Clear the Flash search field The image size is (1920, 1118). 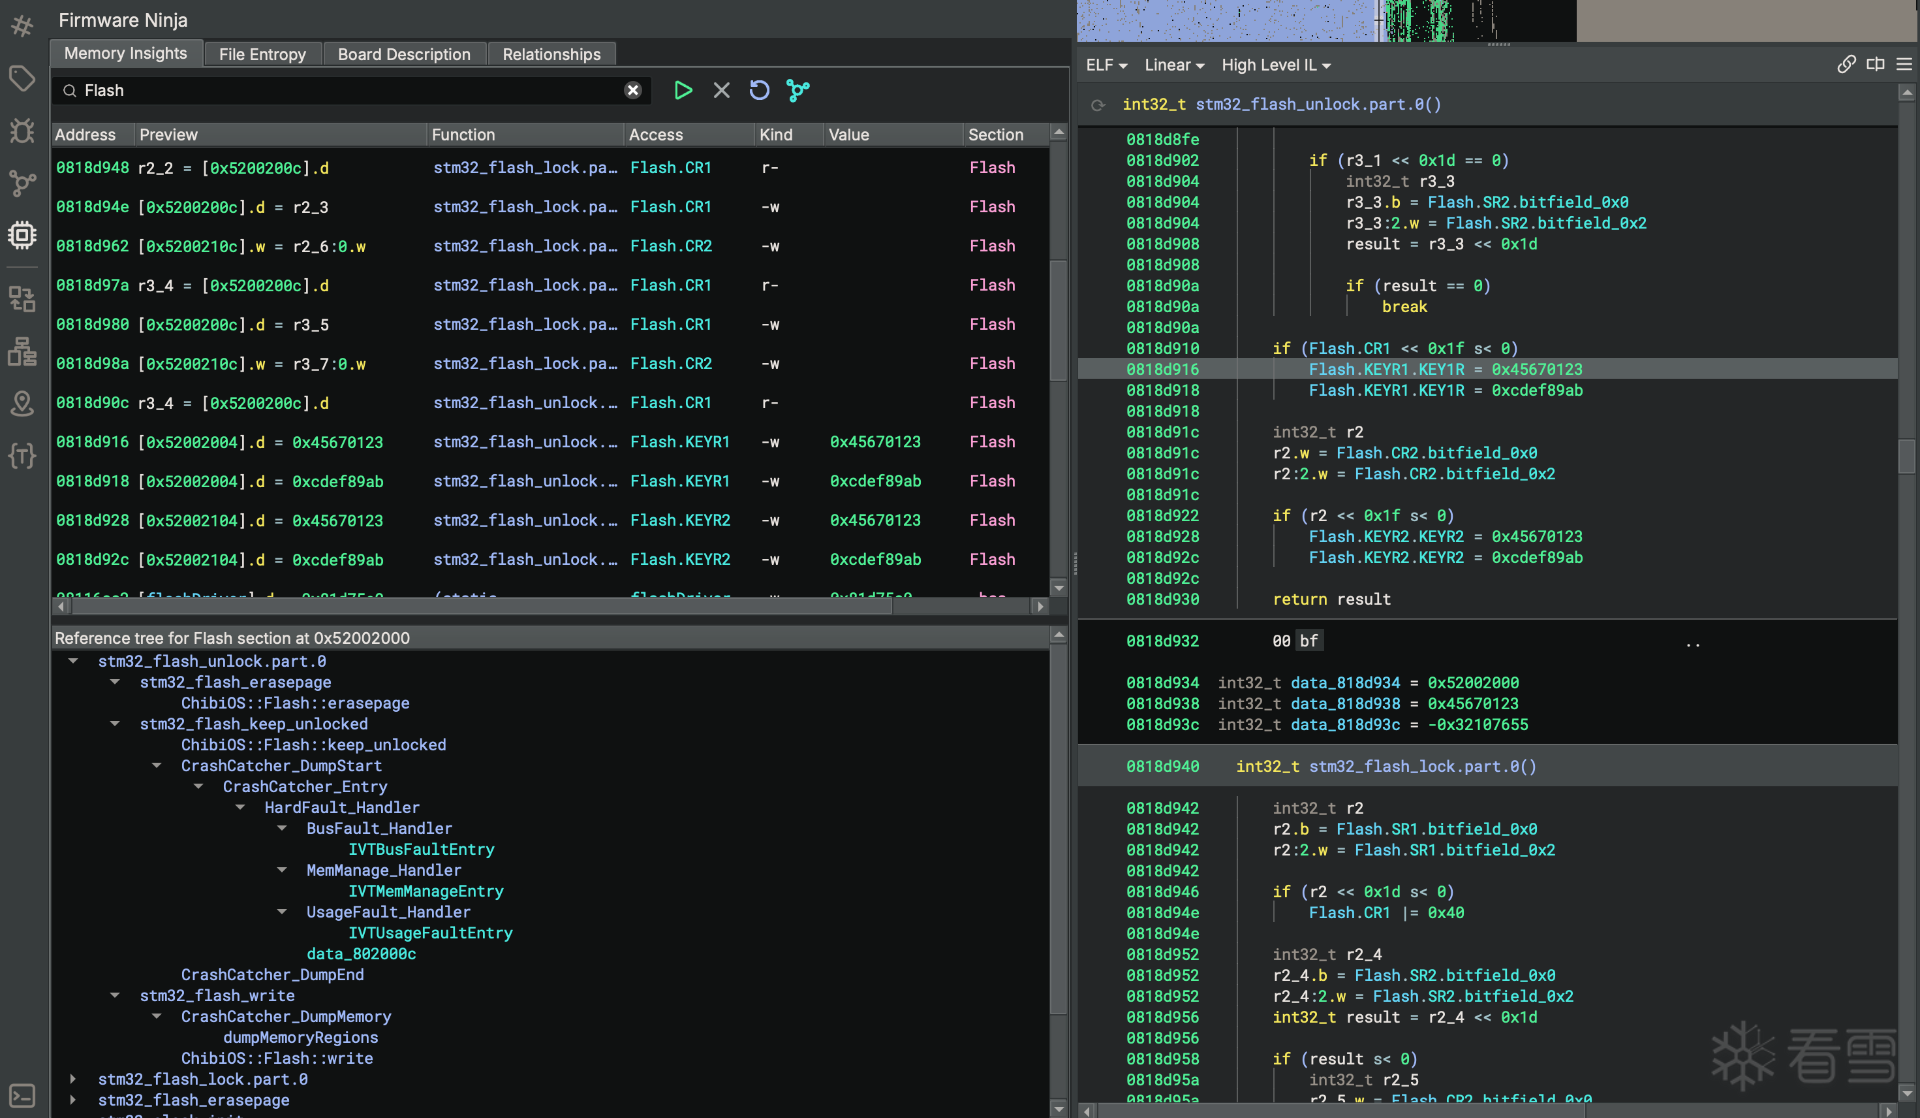coord(633,91)
